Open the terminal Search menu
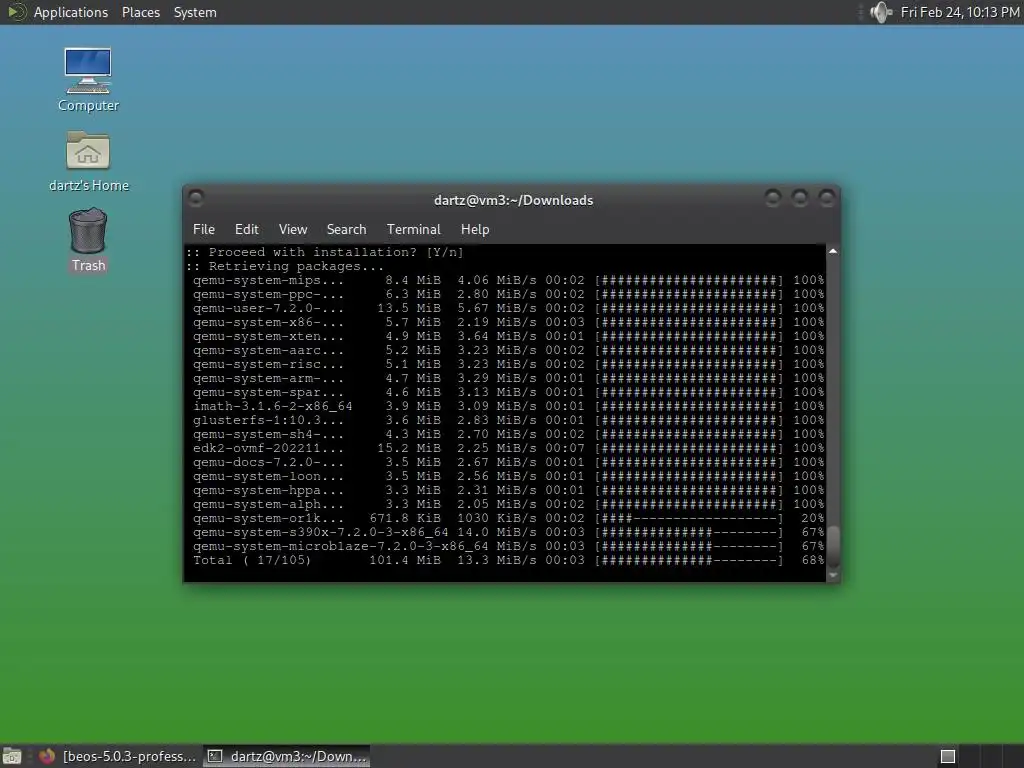The width and height of the screenshot is (1024, 768). 346,229
